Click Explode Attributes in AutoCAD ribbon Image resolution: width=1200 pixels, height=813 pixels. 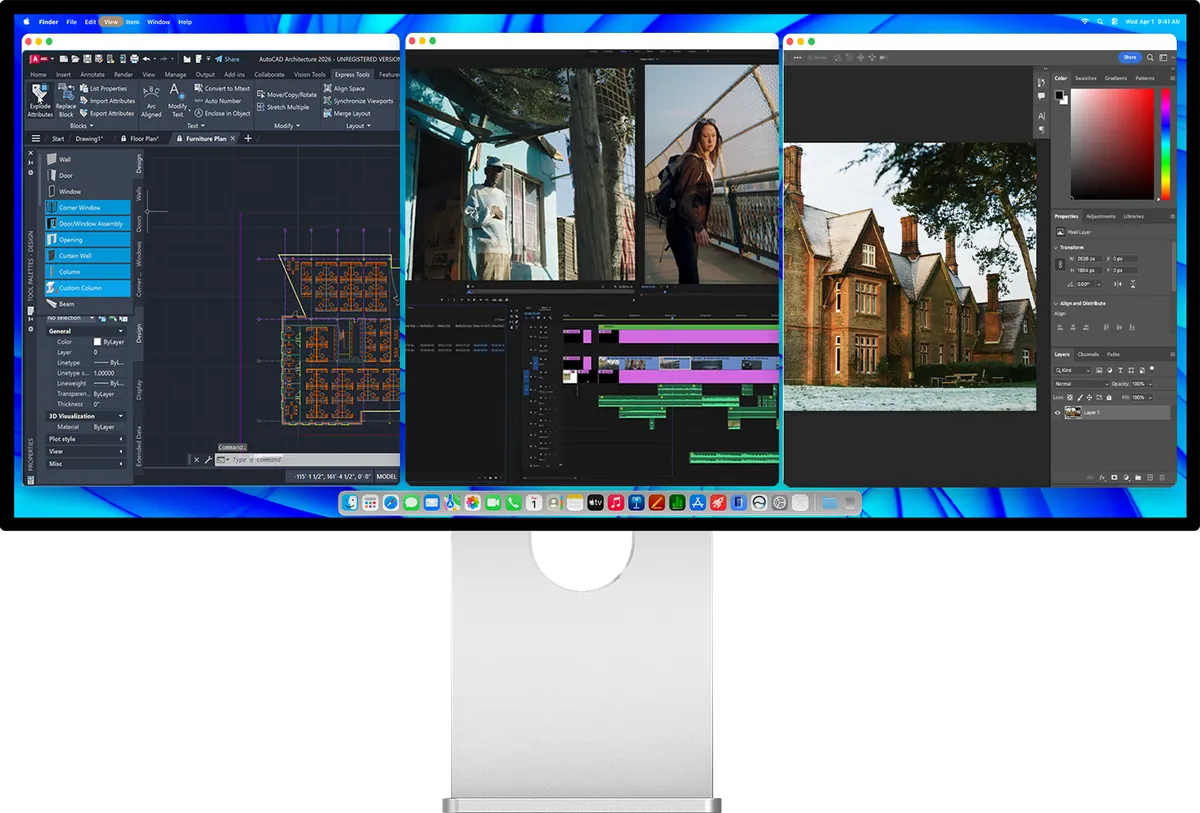[40, 101]
